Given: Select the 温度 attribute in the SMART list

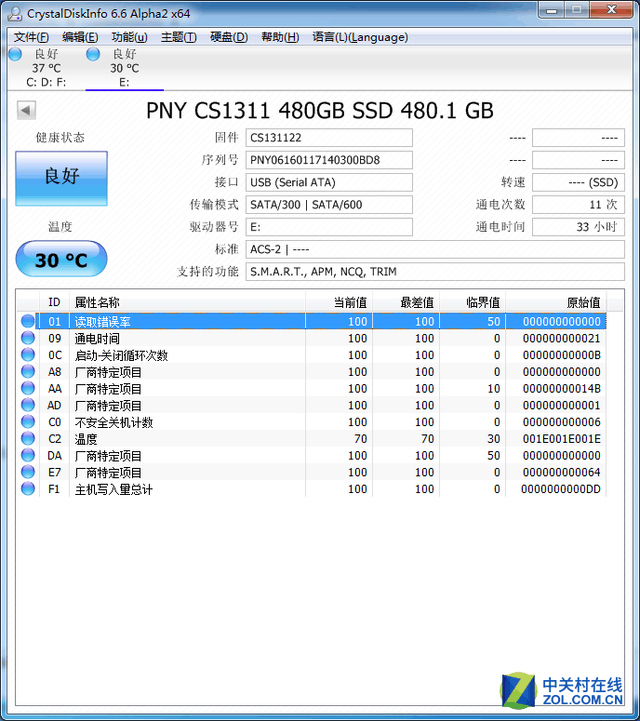Looking at the screenshot, I should pyautogui.click(x=312, y=438).
